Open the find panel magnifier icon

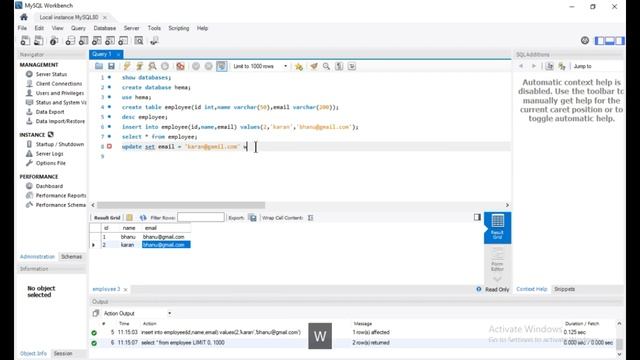[x=326, y=66]
